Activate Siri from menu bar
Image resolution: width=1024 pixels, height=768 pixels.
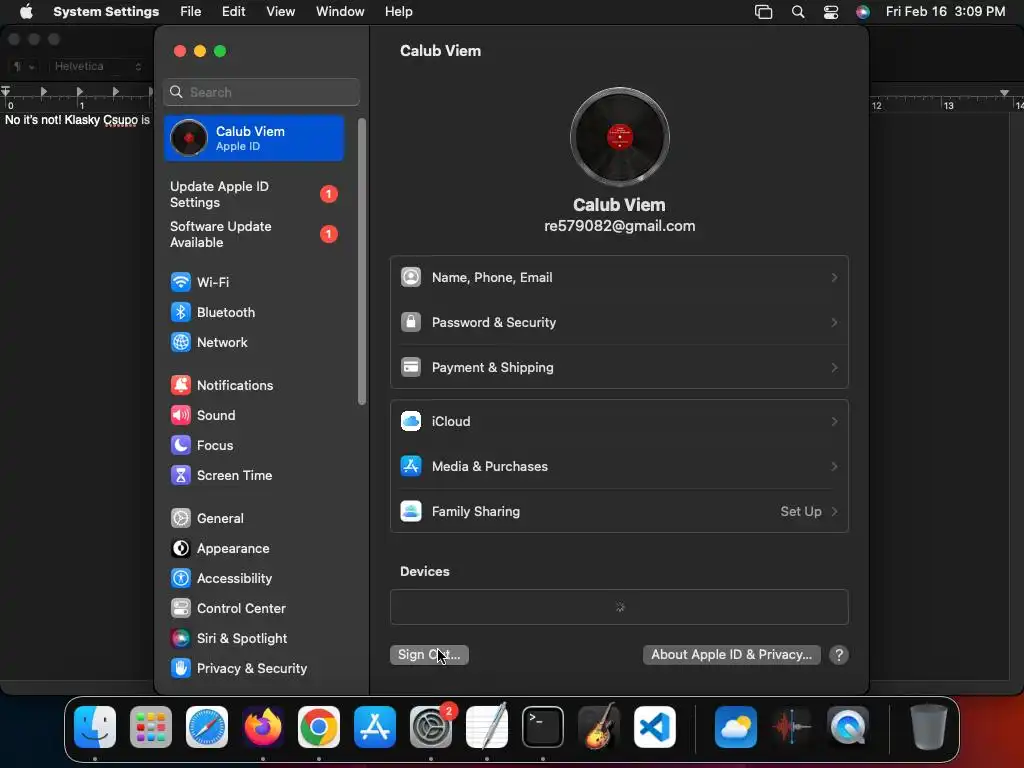pyautogui.click(x=863, y=12)
